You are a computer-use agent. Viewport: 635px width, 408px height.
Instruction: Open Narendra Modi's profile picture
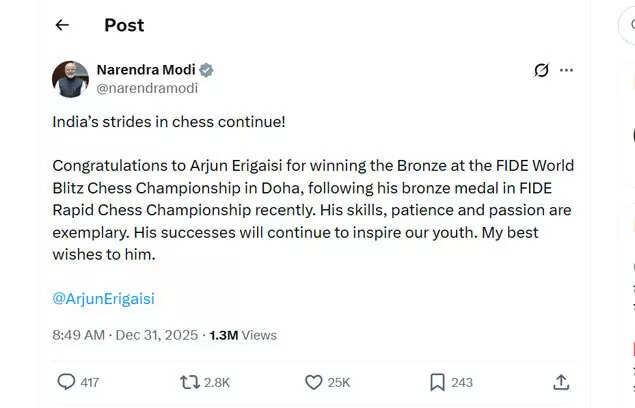coord(70,79)
